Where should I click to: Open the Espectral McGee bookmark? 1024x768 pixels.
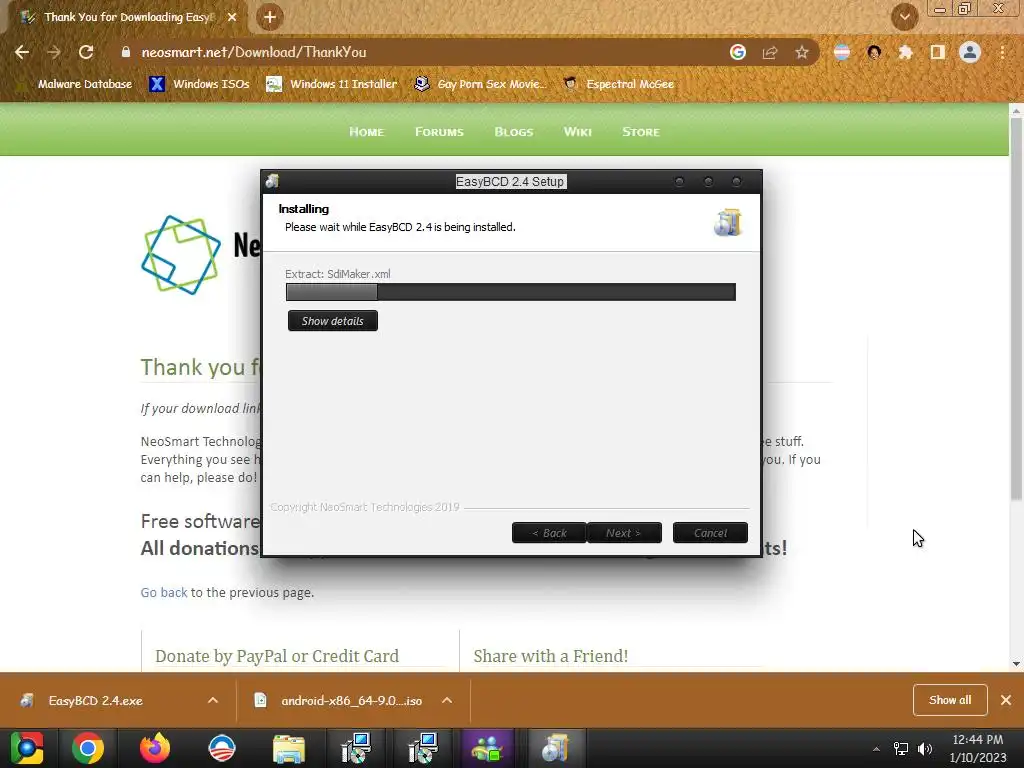coord(619,84)
